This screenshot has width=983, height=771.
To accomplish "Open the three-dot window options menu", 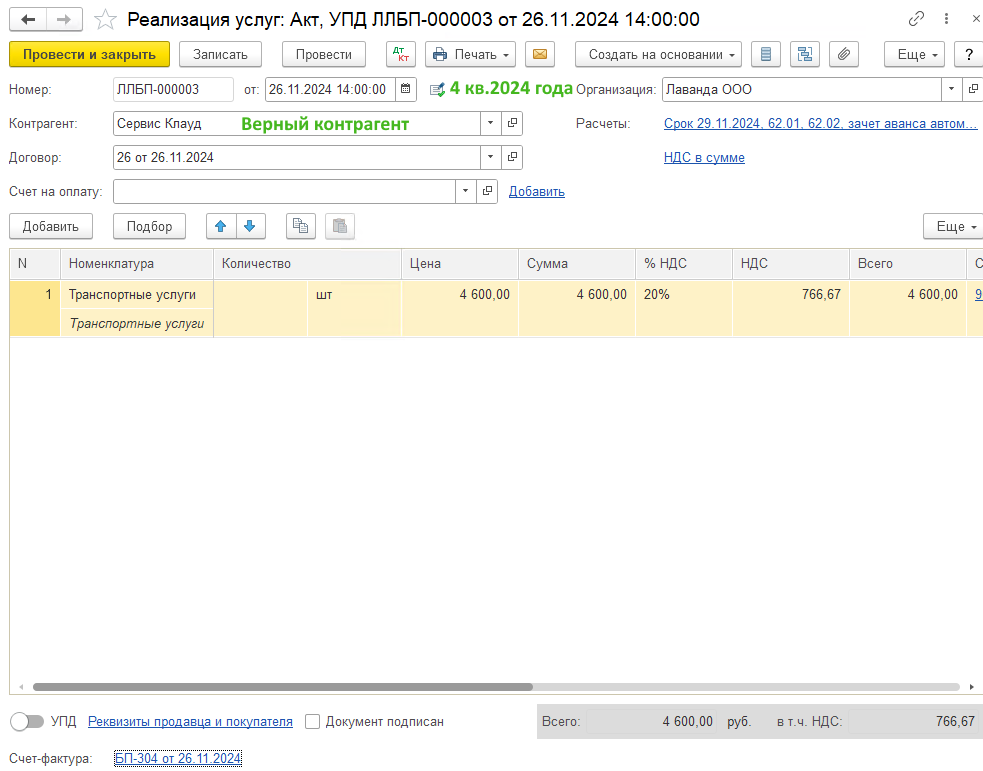I will (x=946, y=19).
